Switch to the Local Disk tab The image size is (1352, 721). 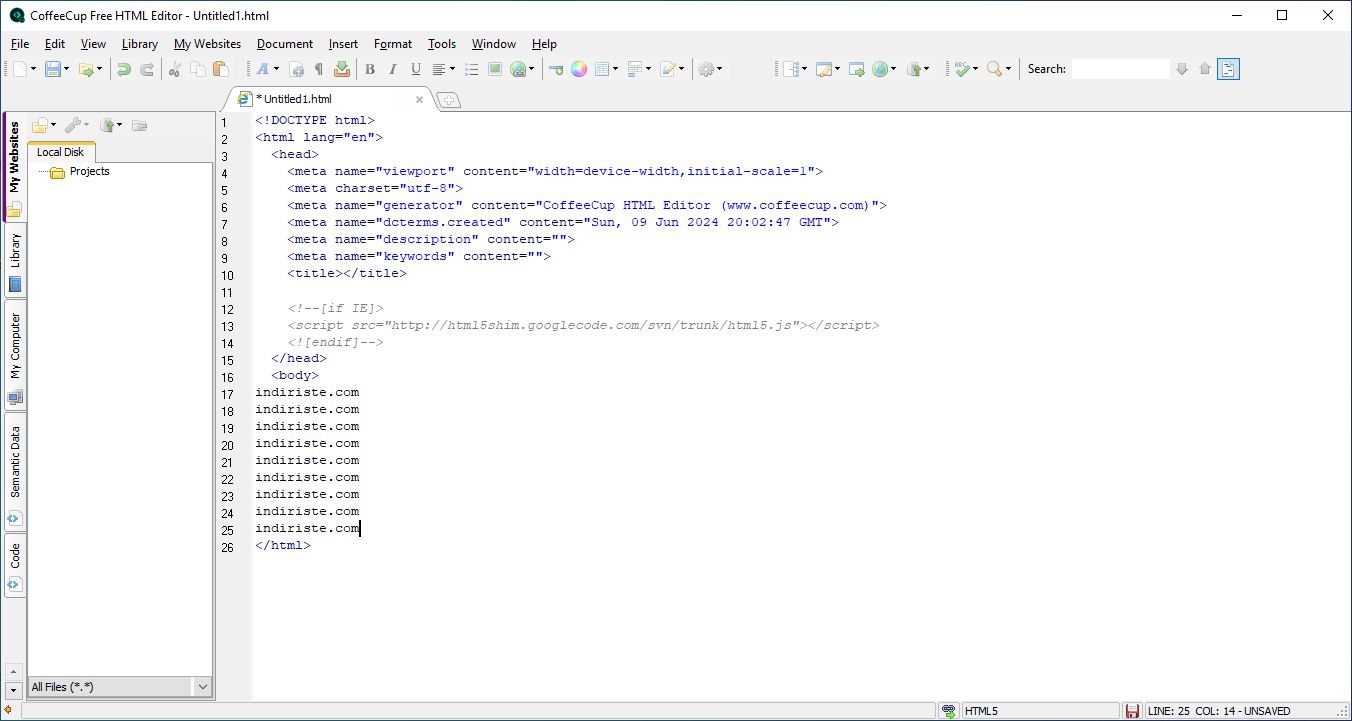tap(62, 152)
